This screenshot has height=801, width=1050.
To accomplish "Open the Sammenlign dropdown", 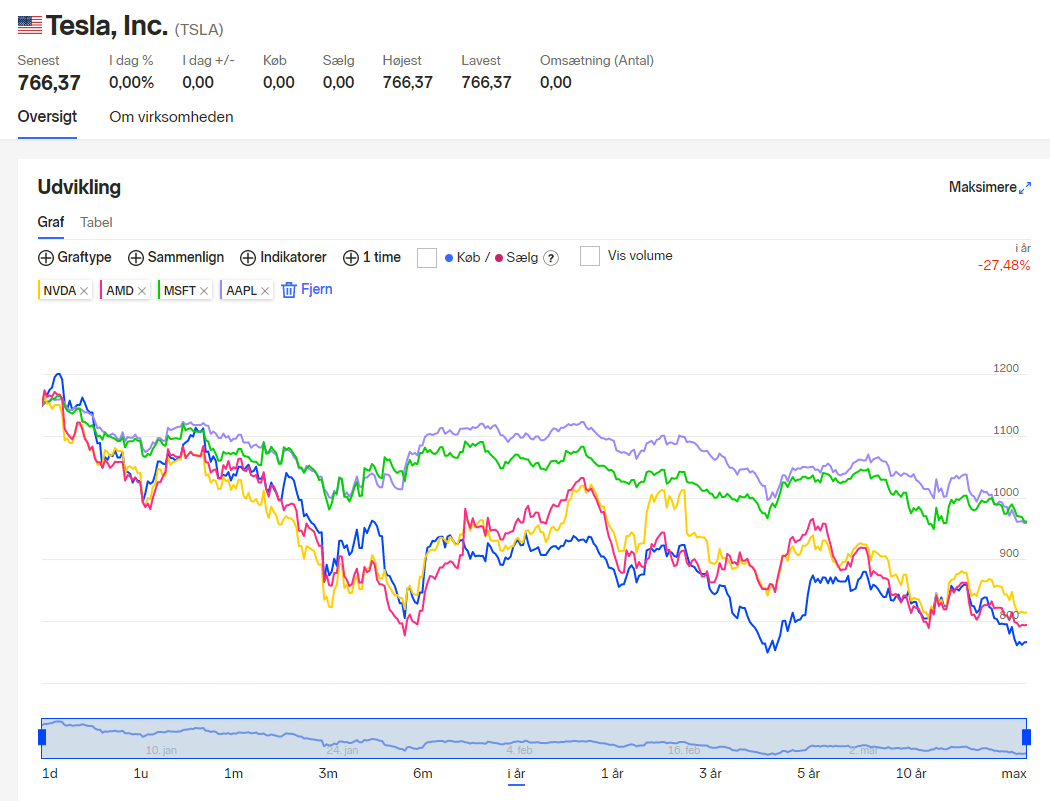I will (176, 257).
